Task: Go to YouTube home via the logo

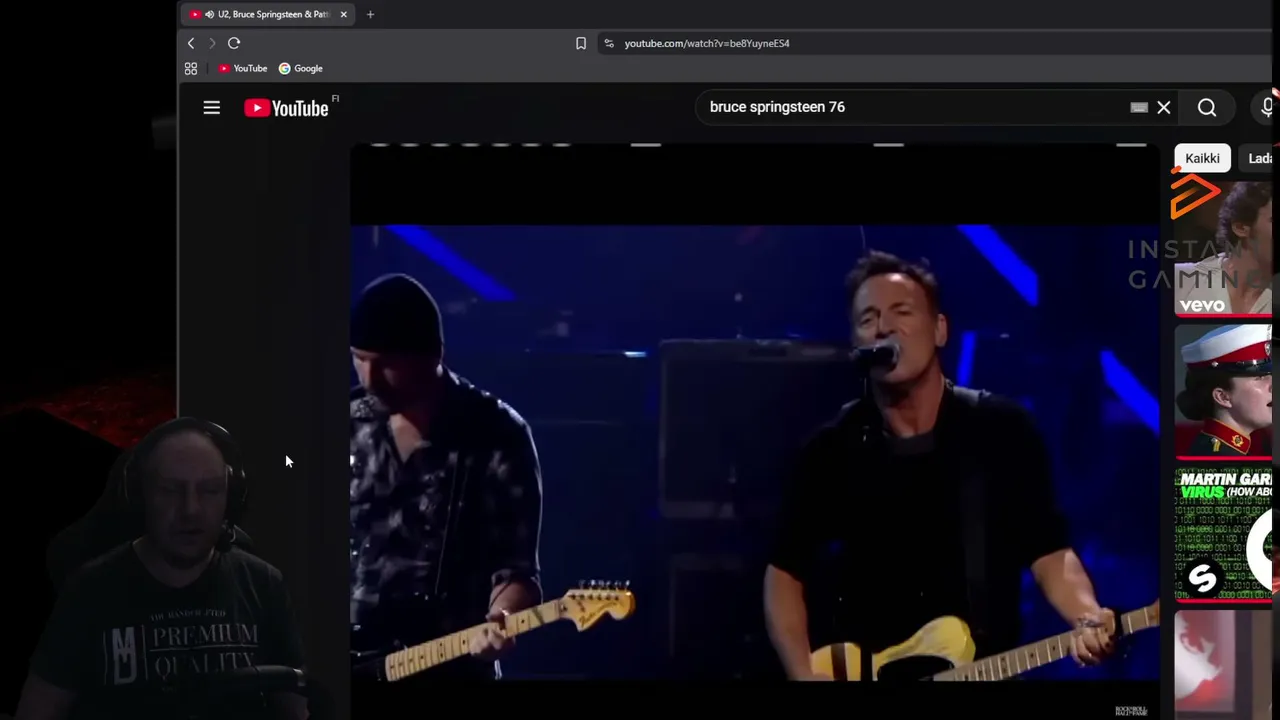Action: point(287,108)
